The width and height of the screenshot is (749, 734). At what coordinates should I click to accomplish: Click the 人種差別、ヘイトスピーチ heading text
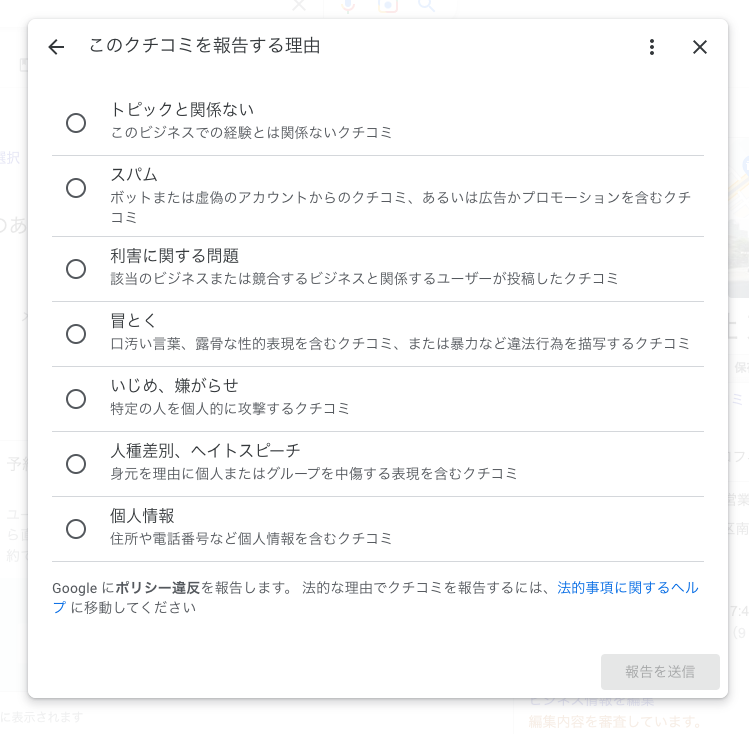205,451
